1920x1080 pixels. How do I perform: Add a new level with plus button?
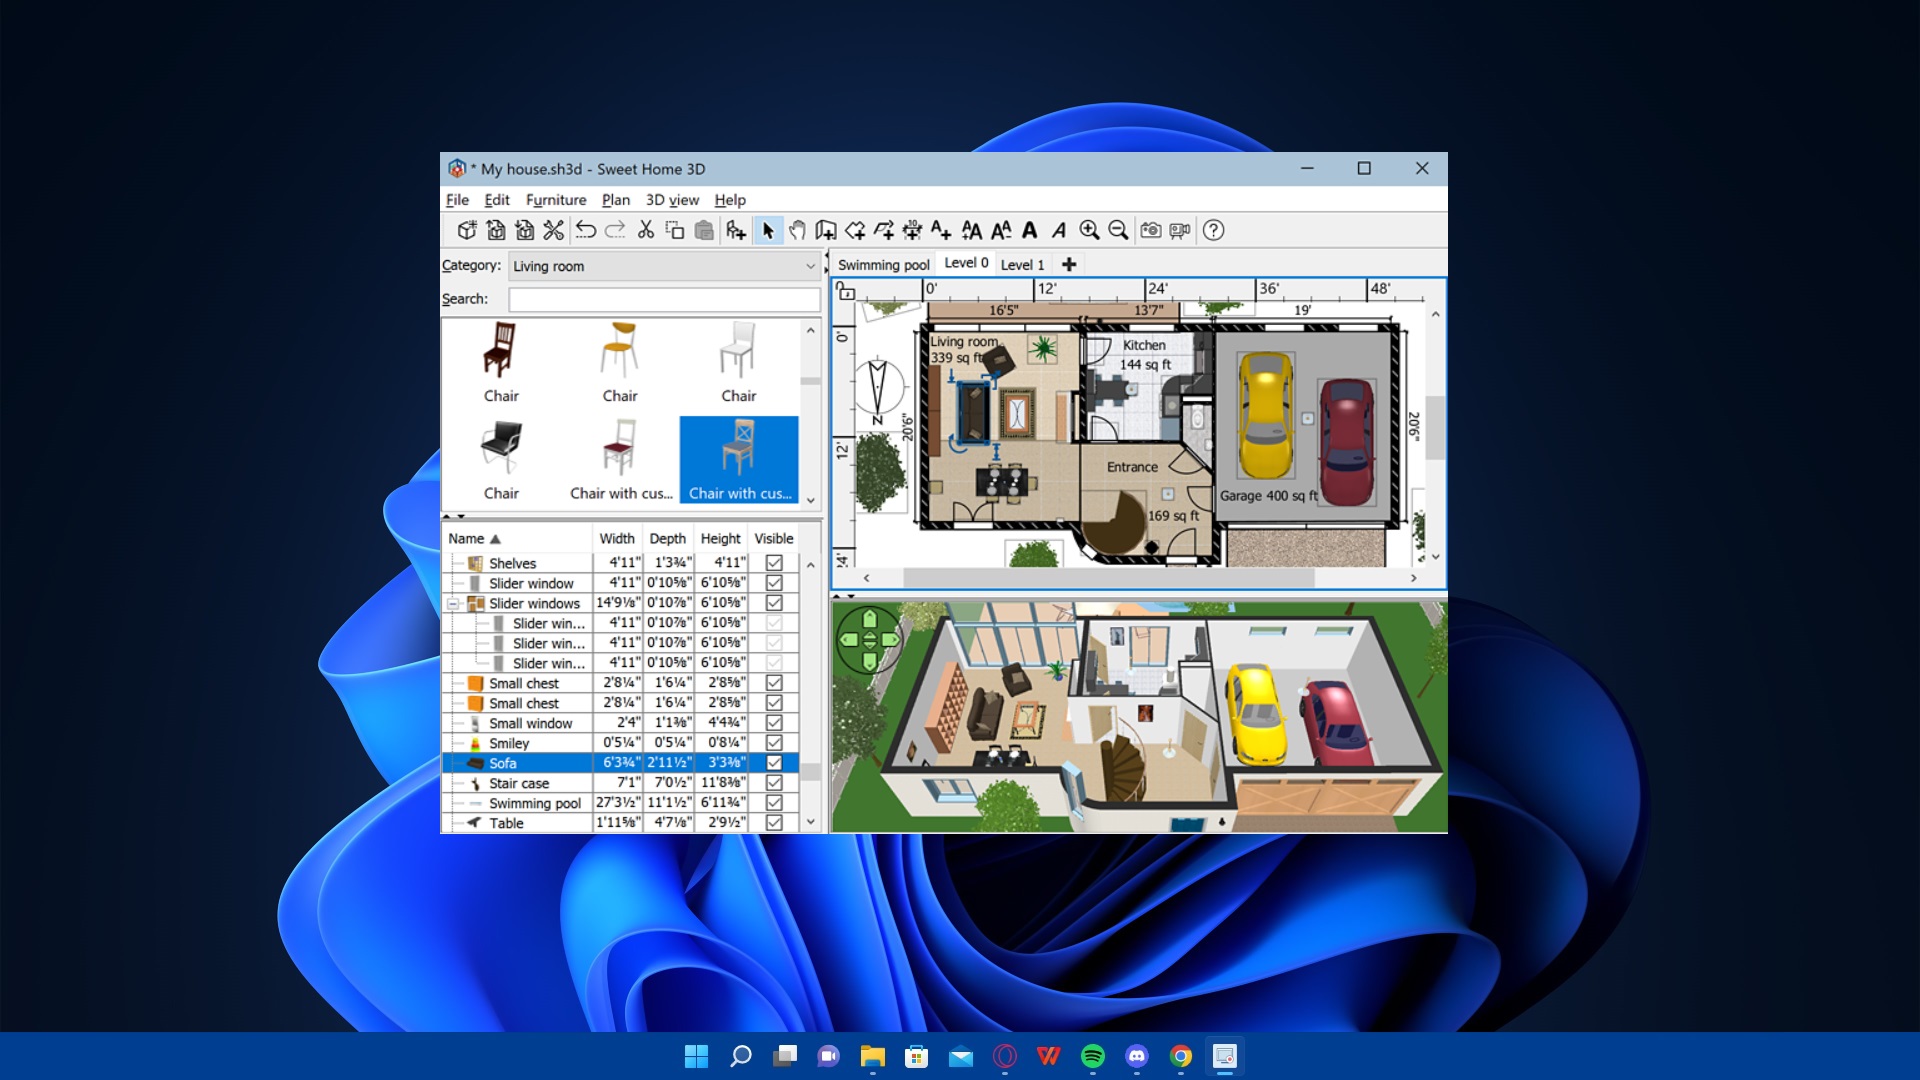(1069, 264)
